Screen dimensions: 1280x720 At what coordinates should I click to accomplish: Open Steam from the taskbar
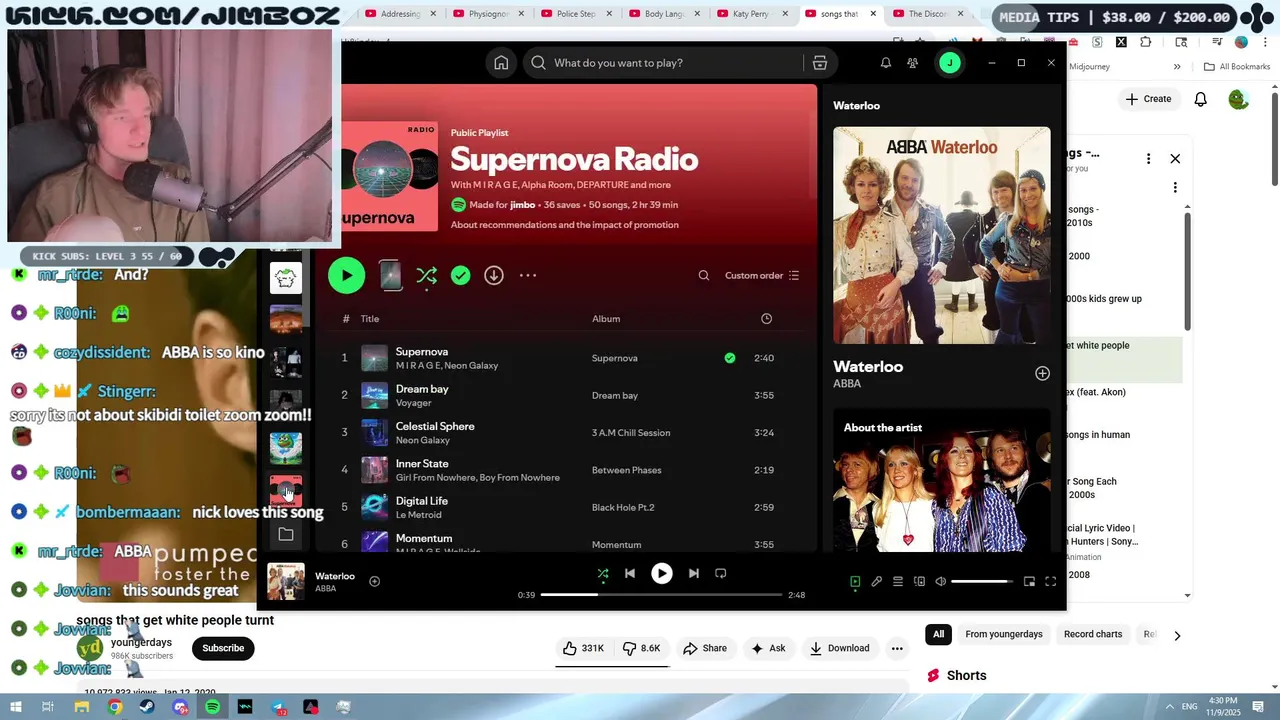coord(147,707)
